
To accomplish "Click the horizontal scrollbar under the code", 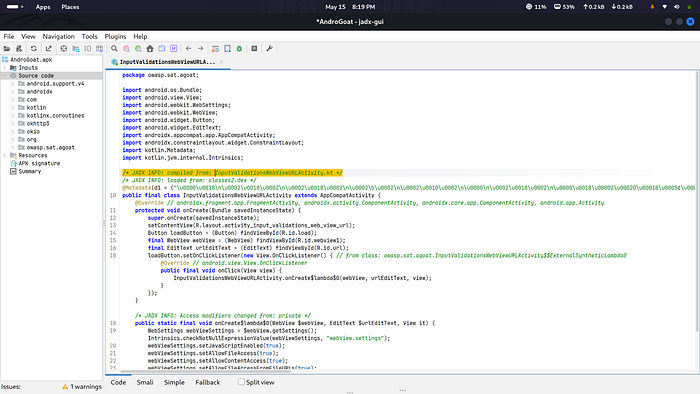I will point(205,370).
